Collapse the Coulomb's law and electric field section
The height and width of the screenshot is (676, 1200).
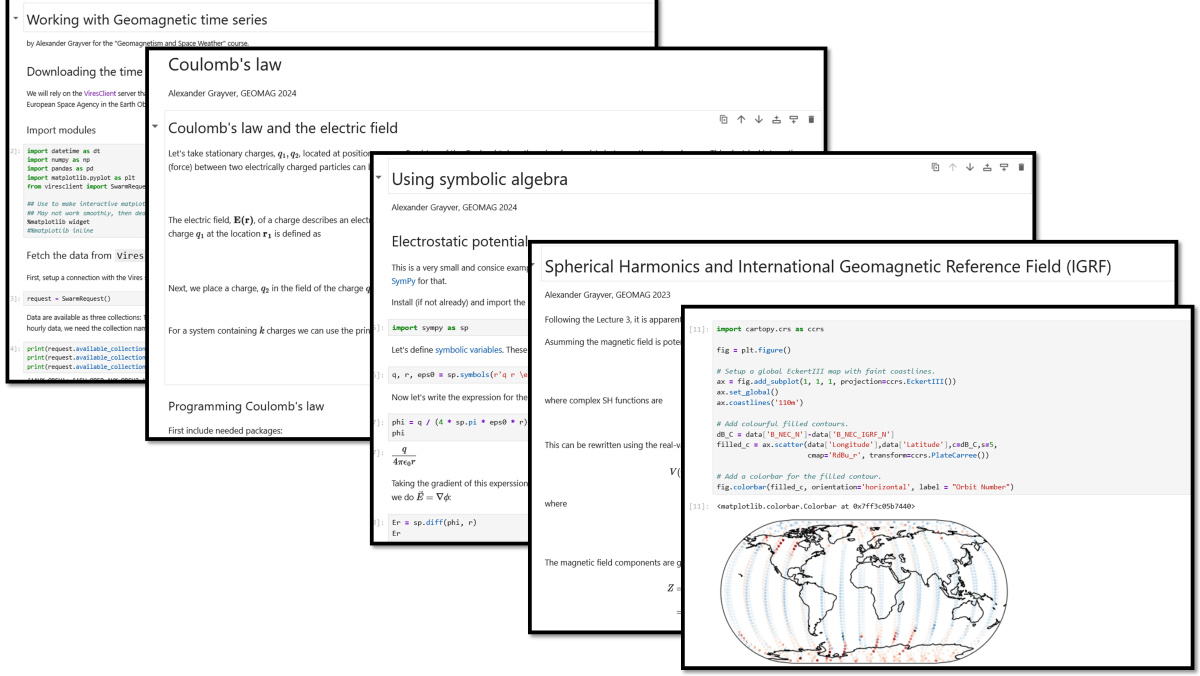click(154, 126)
